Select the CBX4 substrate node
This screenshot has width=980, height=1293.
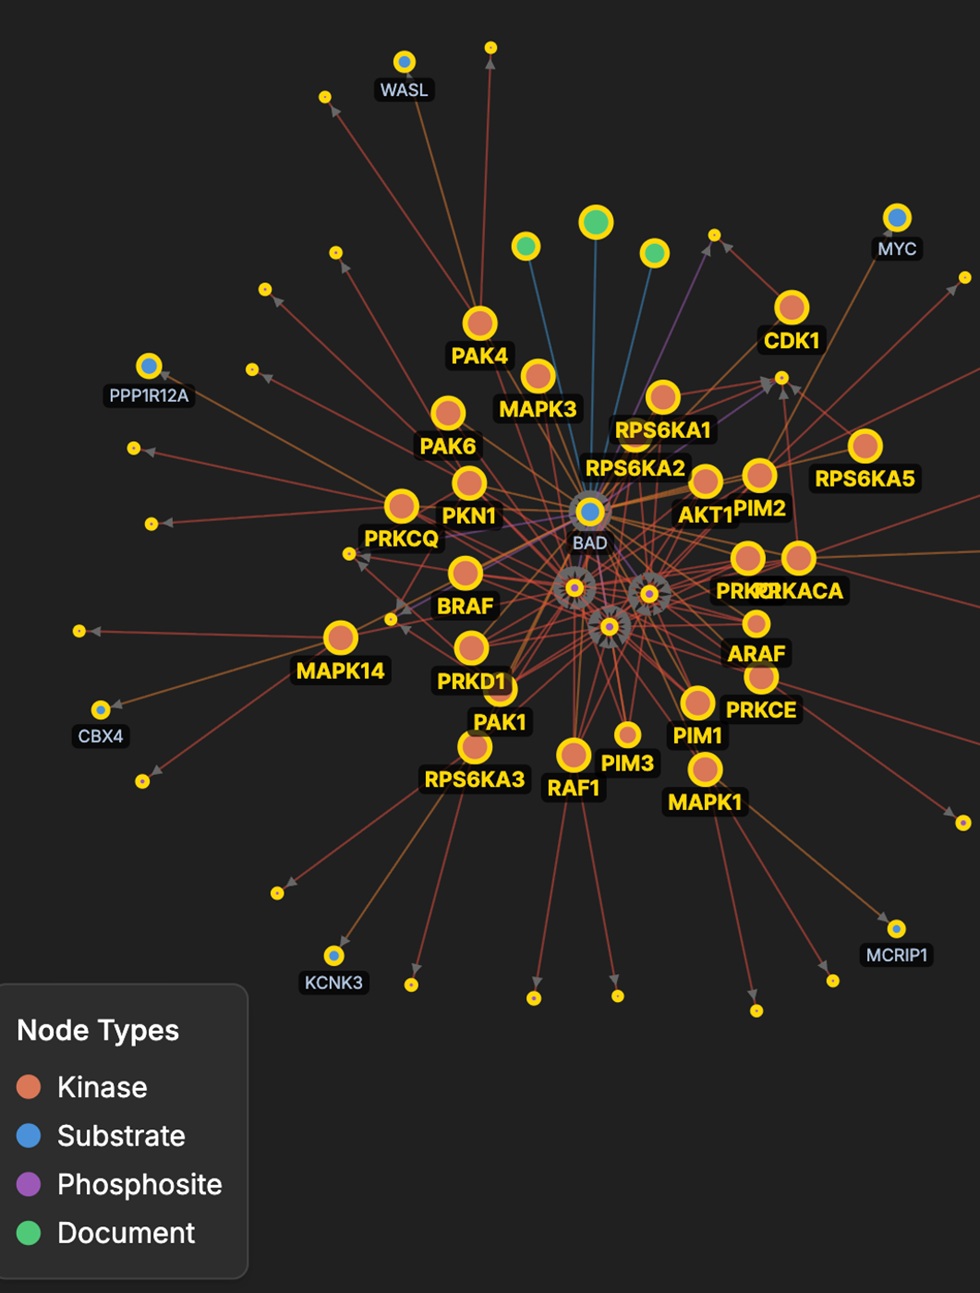coord(100,710)
